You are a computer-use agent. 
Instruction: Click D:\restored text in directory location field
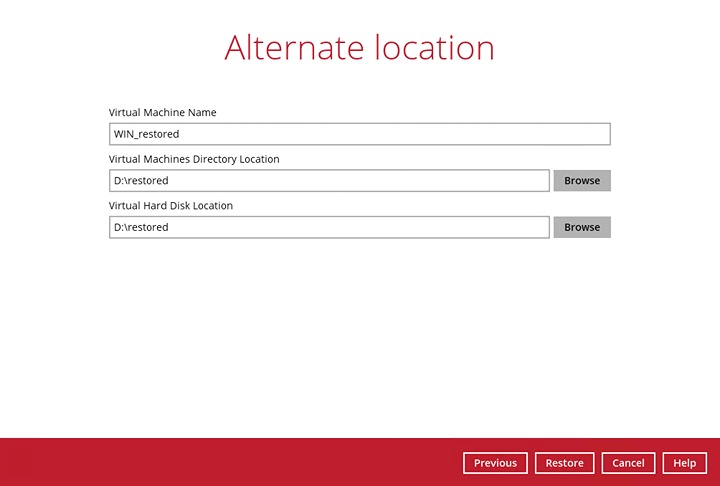pyautogui.click(x=141, y=181)
